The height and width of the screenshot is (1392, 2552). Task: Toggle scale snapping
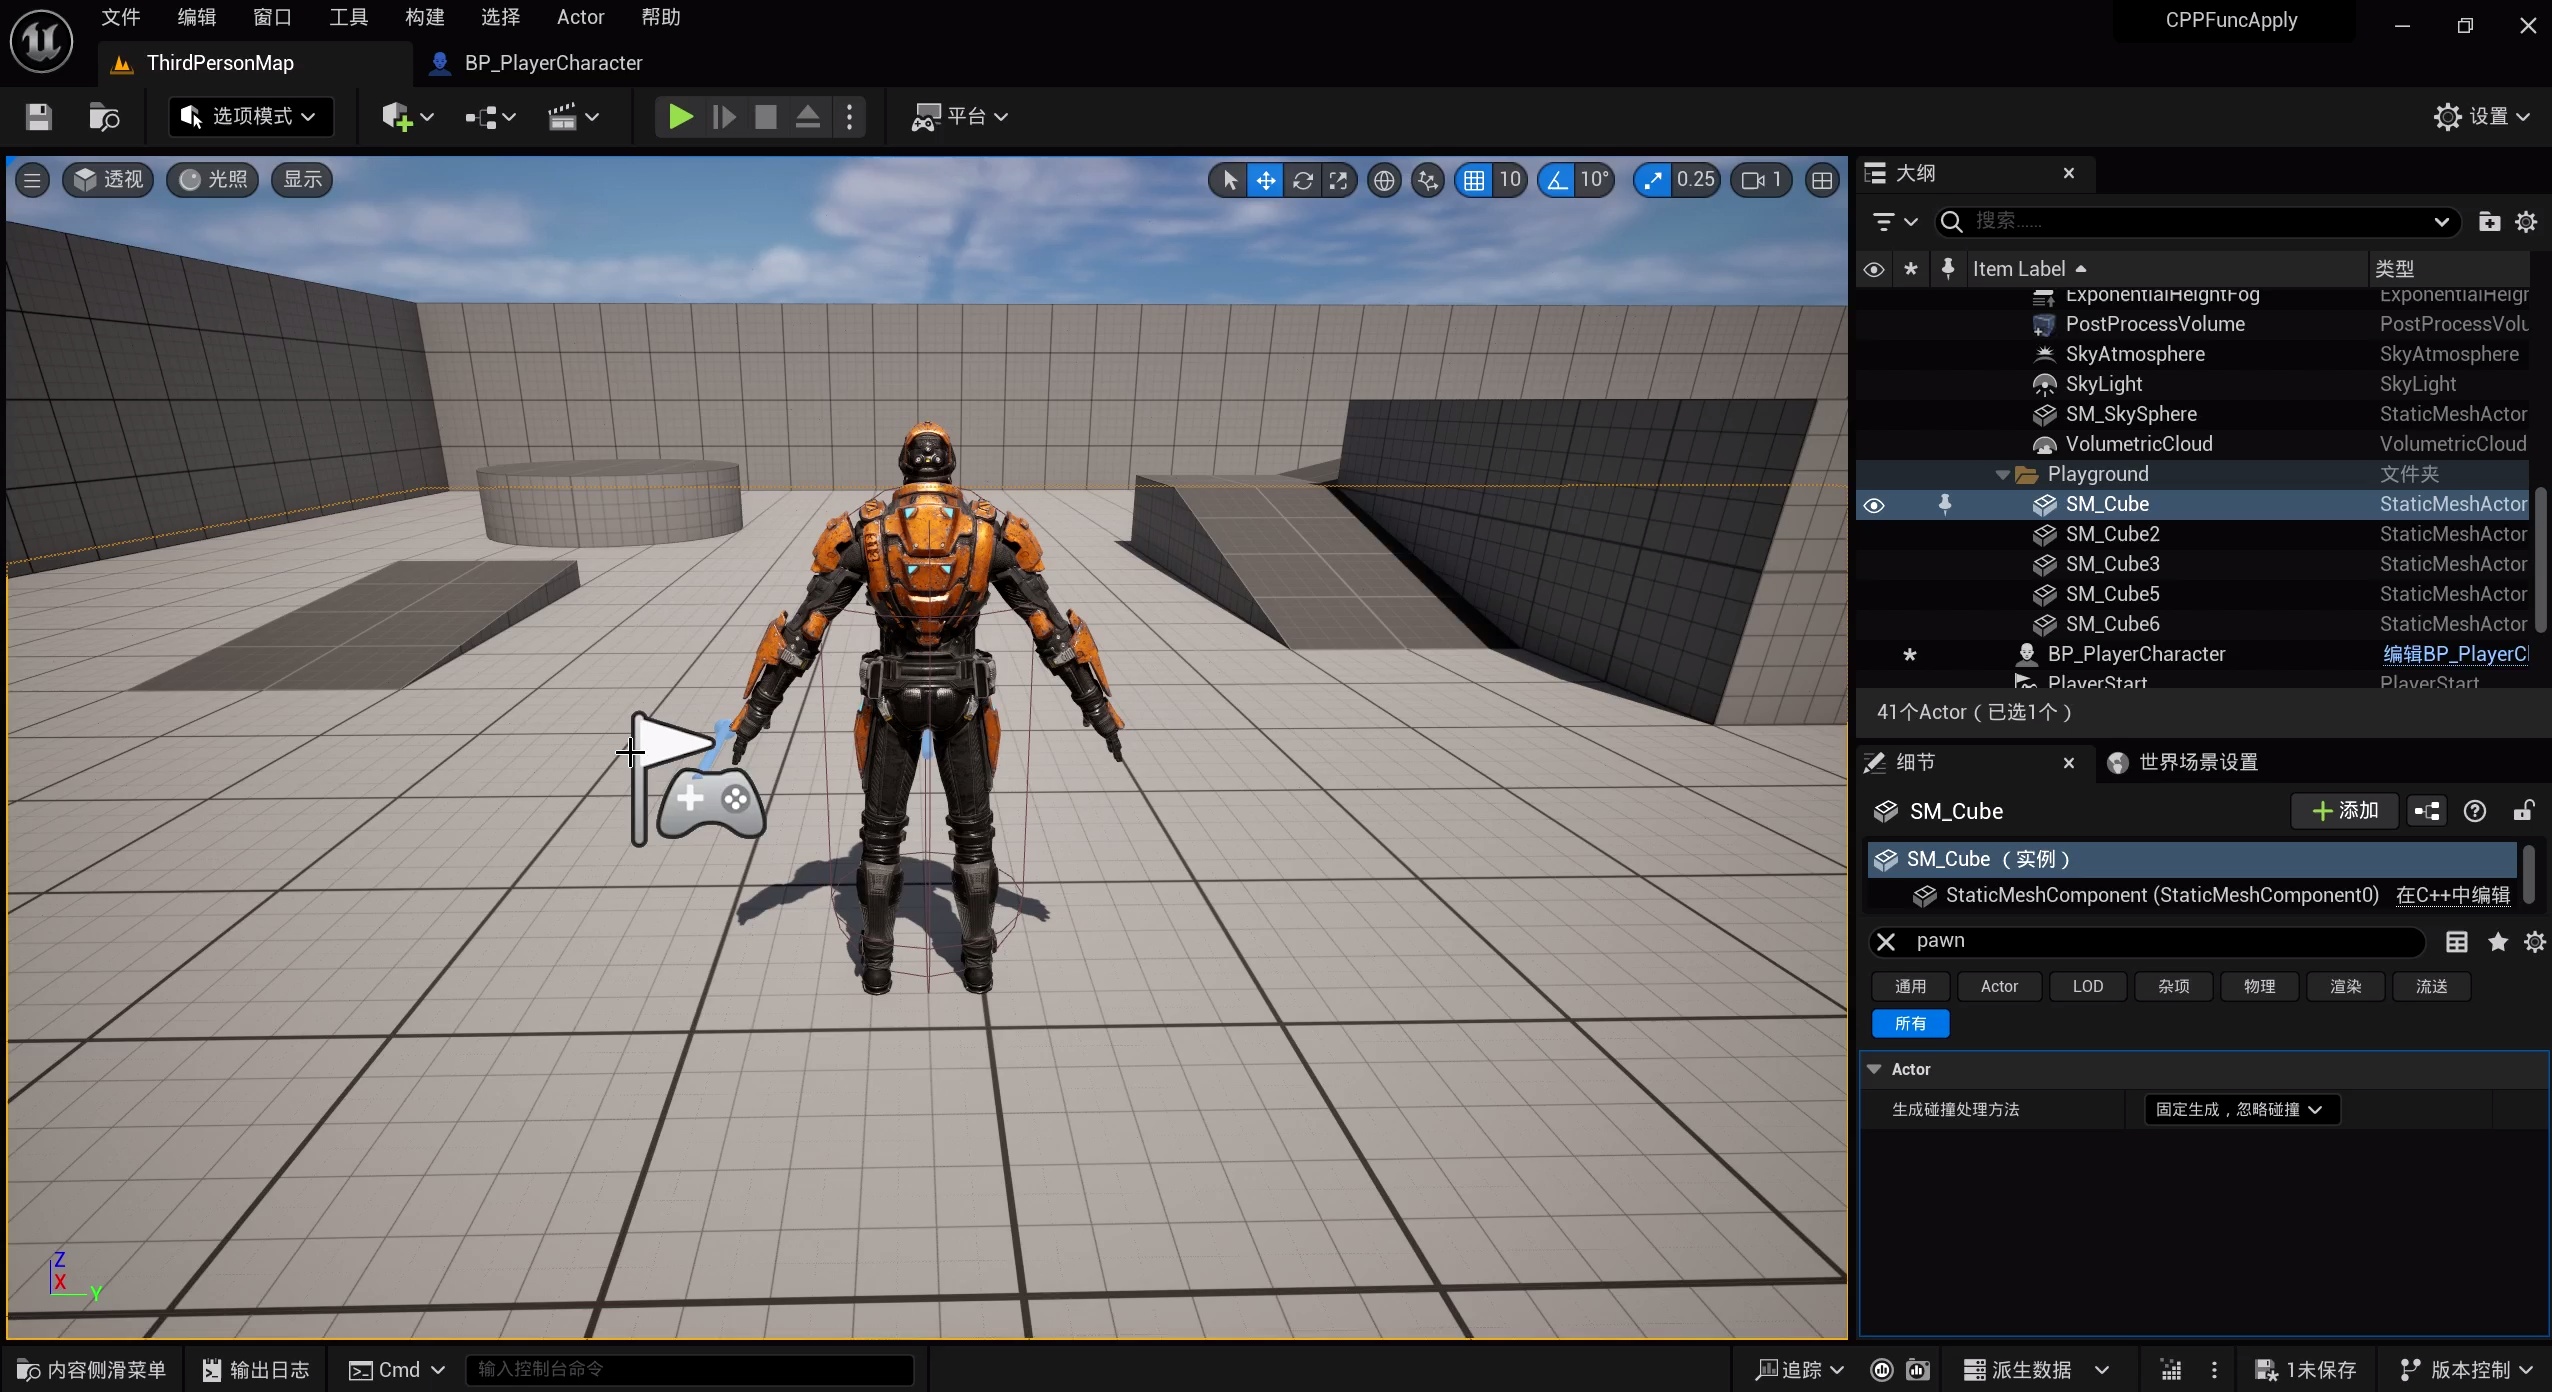[1653, 180]
